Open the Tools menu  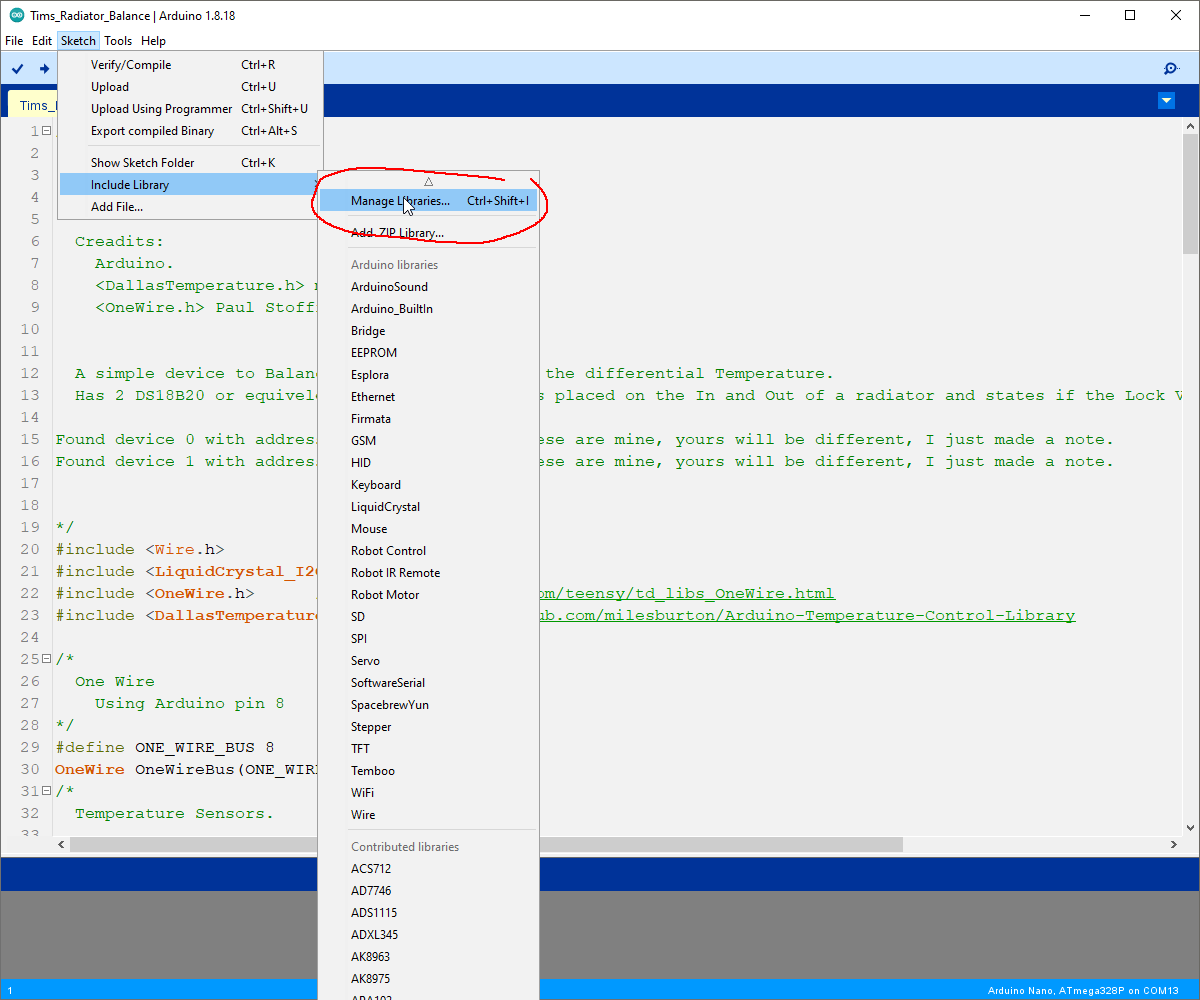(x=118, y=41)
